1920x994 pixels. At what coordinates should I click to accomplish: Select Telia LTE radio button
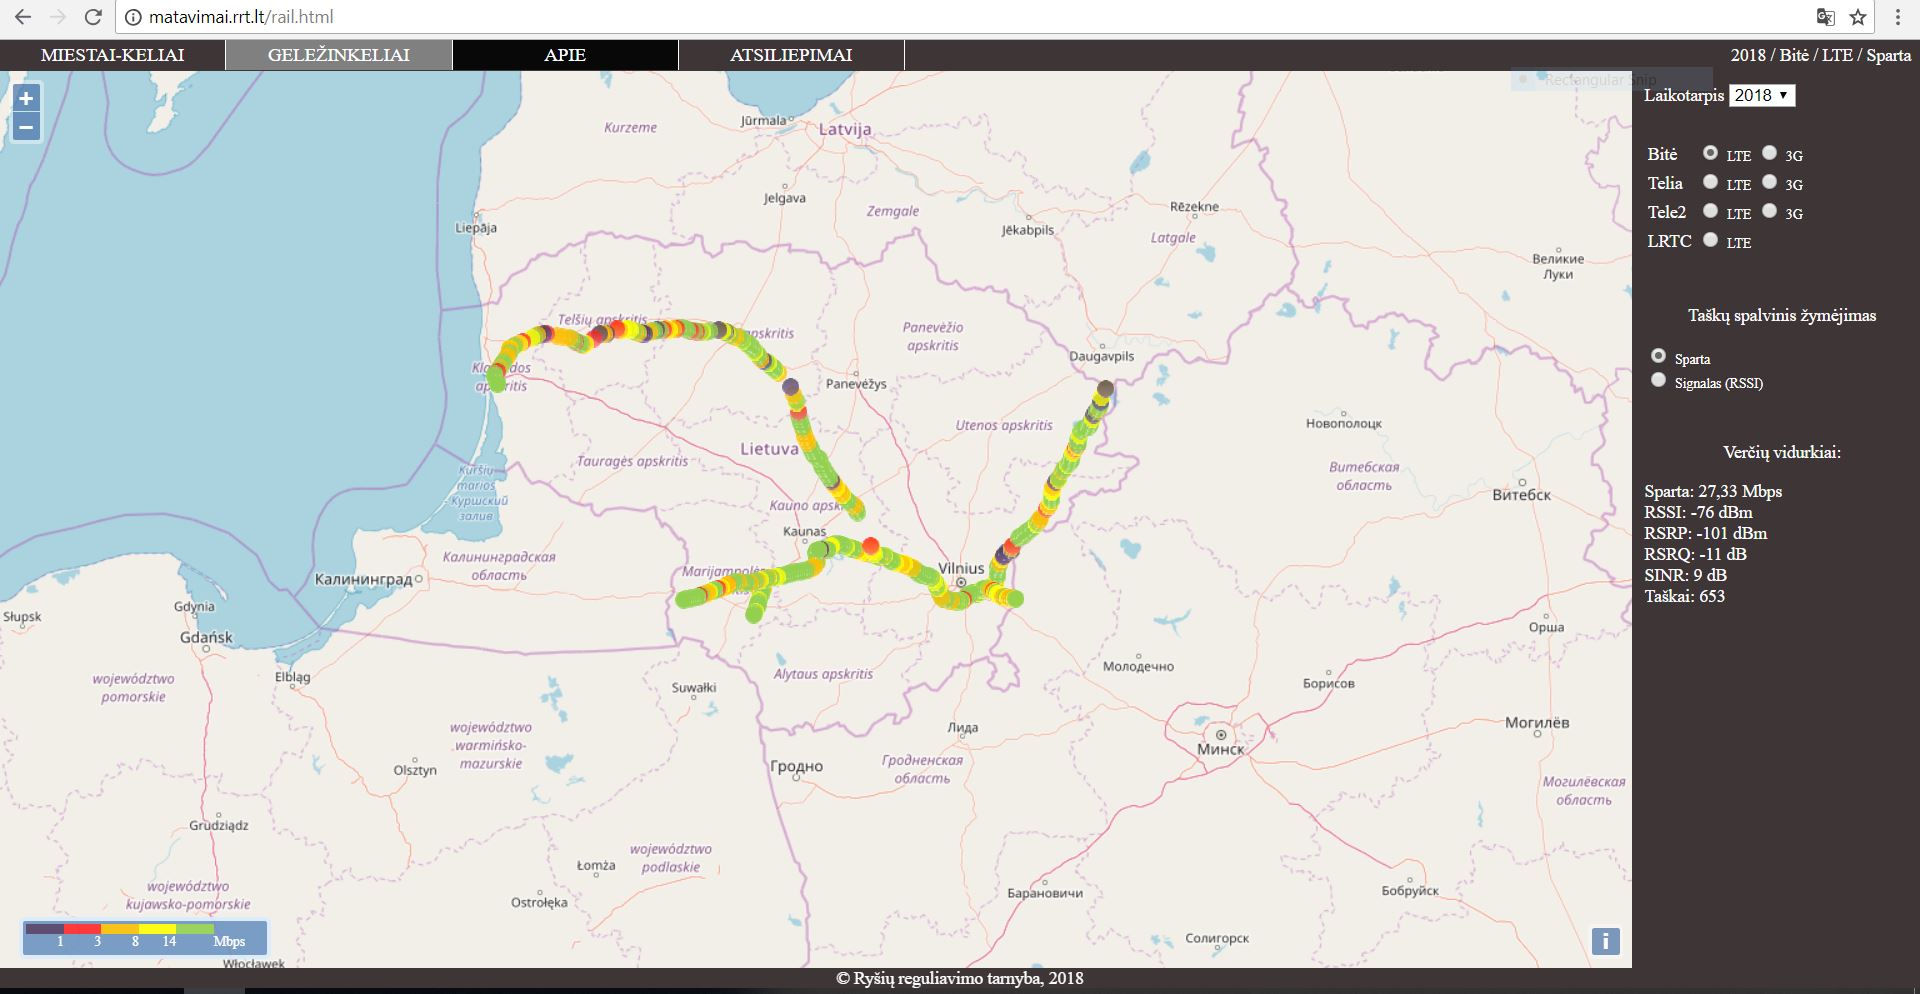click(1710, 182)
